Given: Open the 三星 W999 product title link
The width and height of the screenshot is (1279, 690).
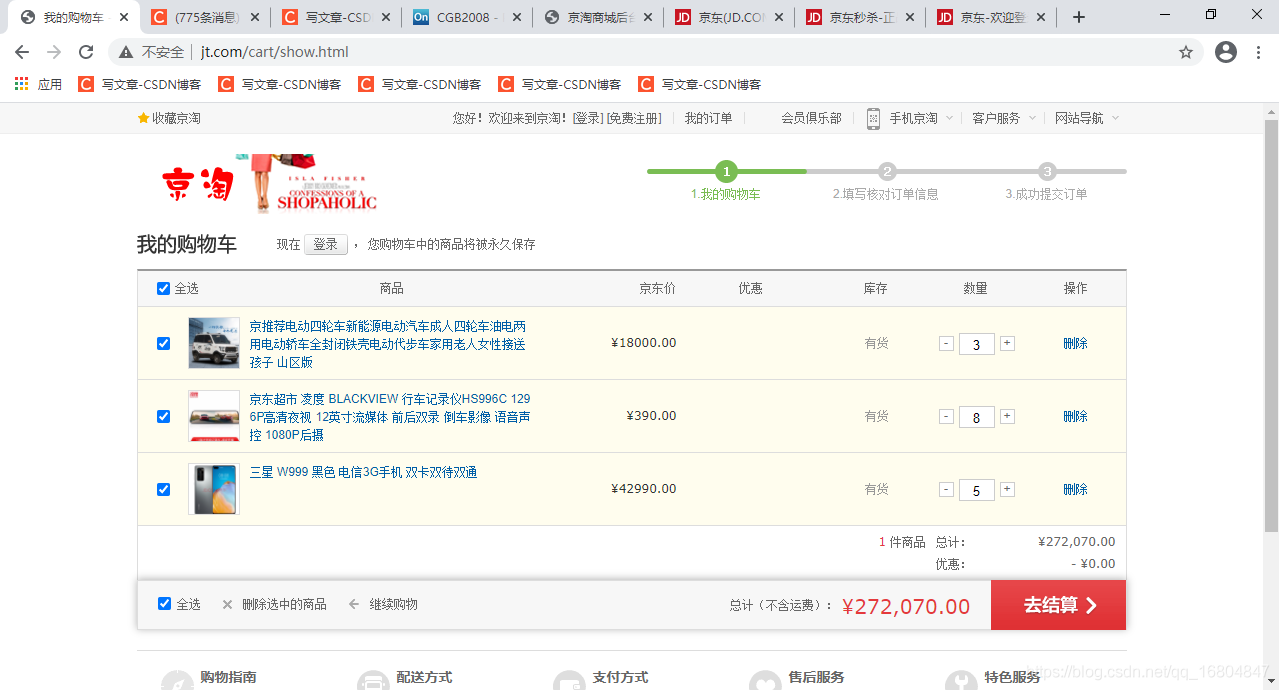Looking at the screenshot, I should click(363, 472).
